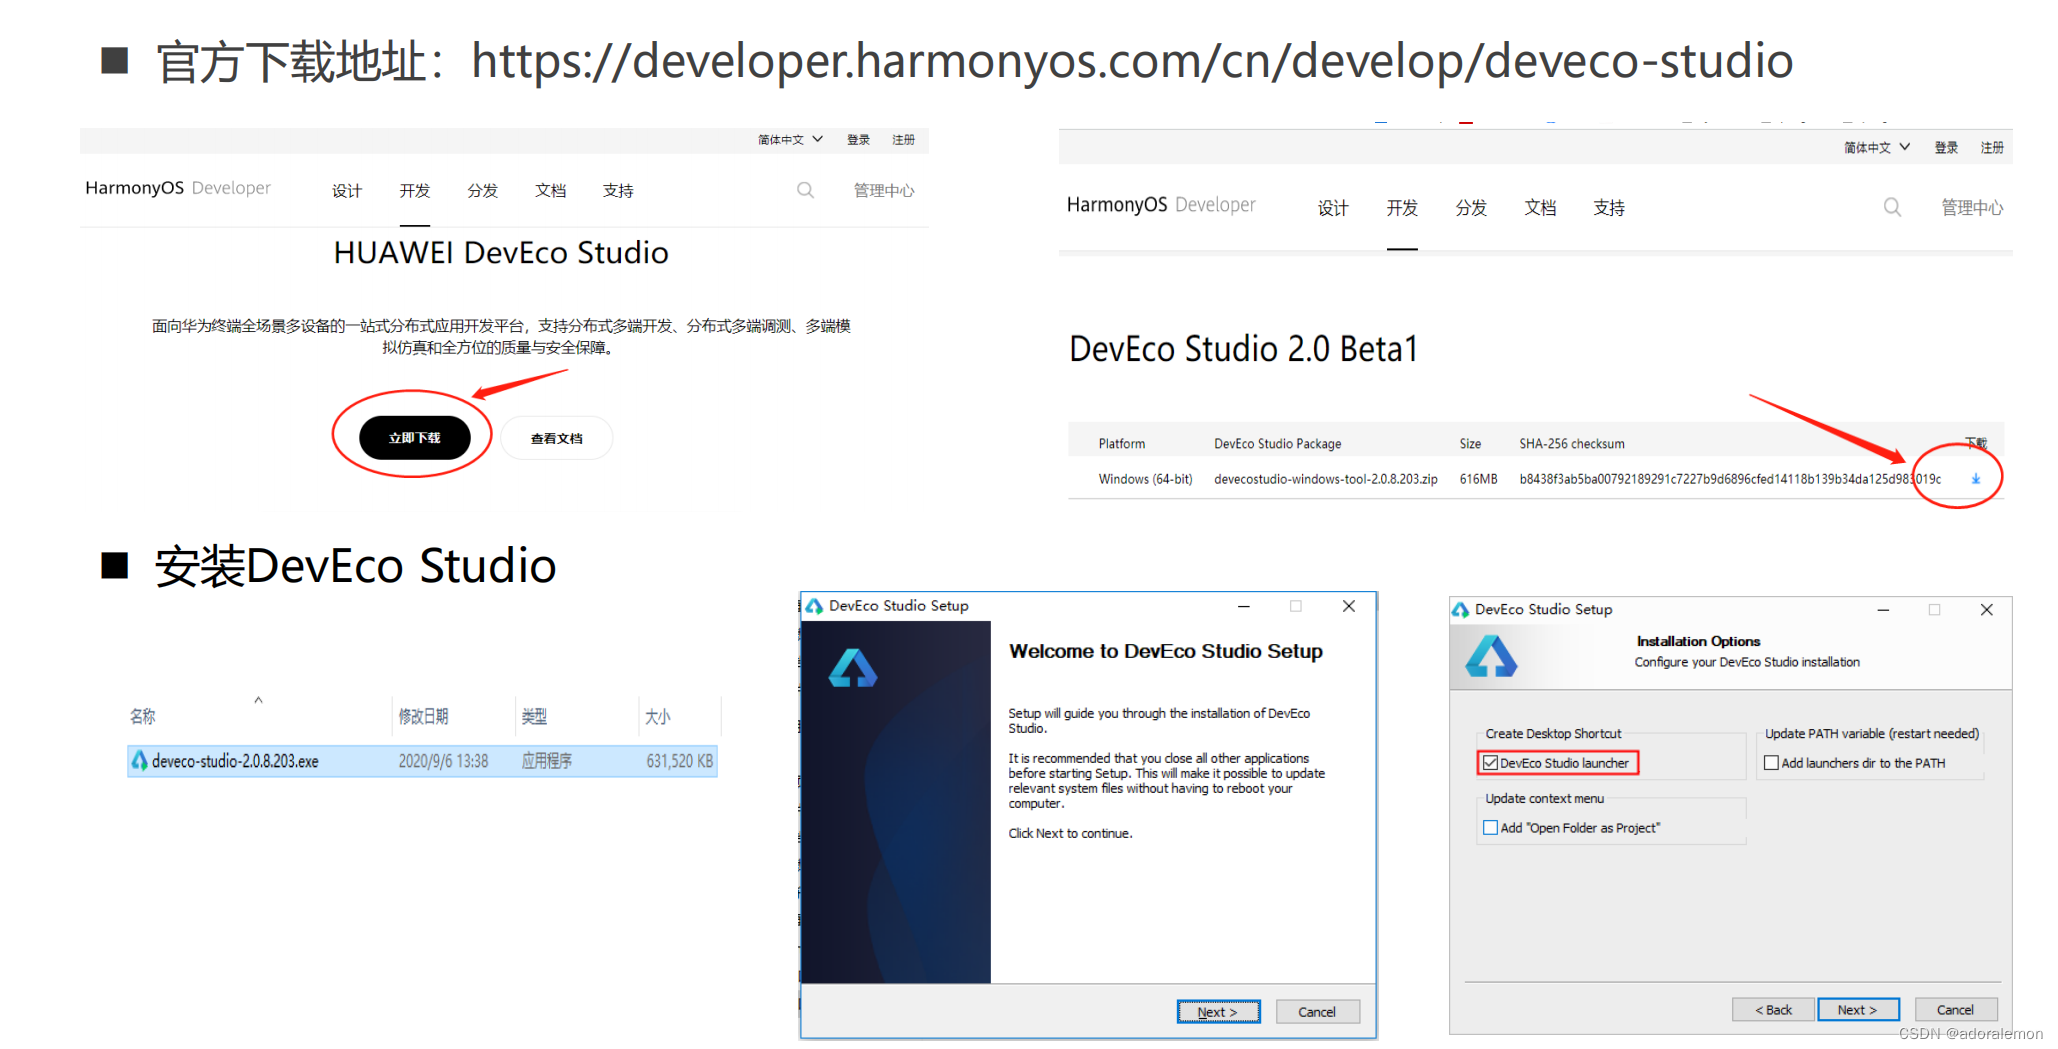The image size is (2058, 1049).
Task: Click HarmonyOS Developer logo on left page
Action: click(178, 188)
